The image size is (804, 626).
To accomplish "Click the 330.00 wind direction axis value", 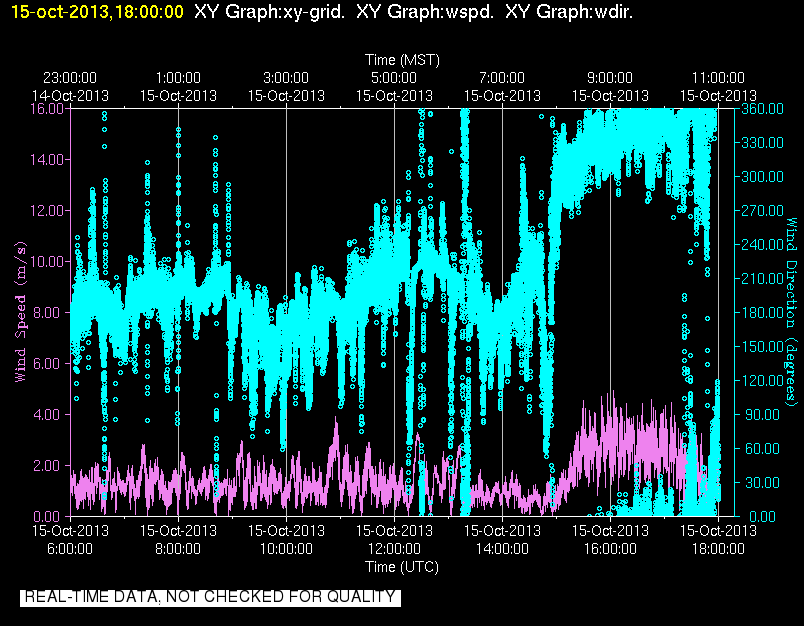I will 762,143.
